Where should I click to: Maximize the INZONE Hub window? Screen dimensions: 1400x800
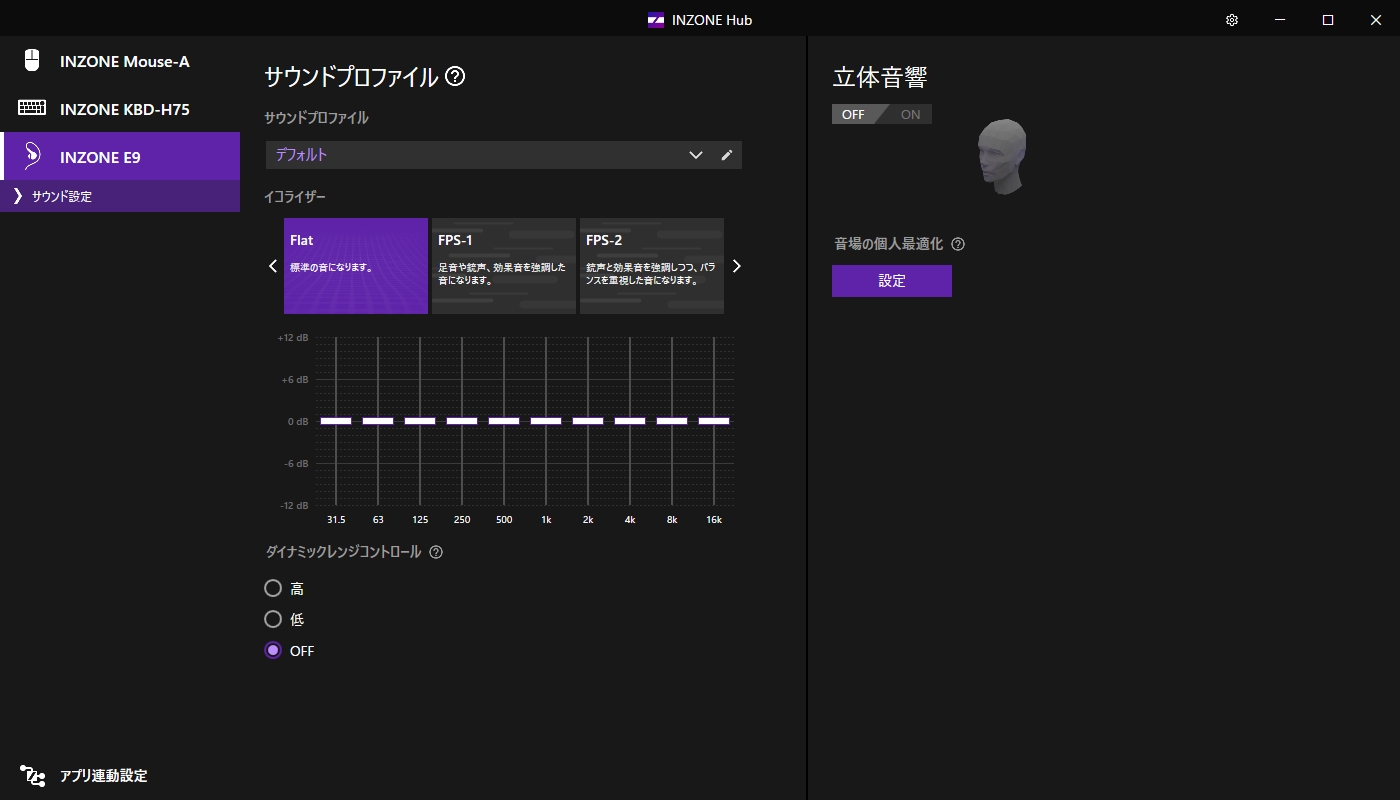click(1328, 20)
